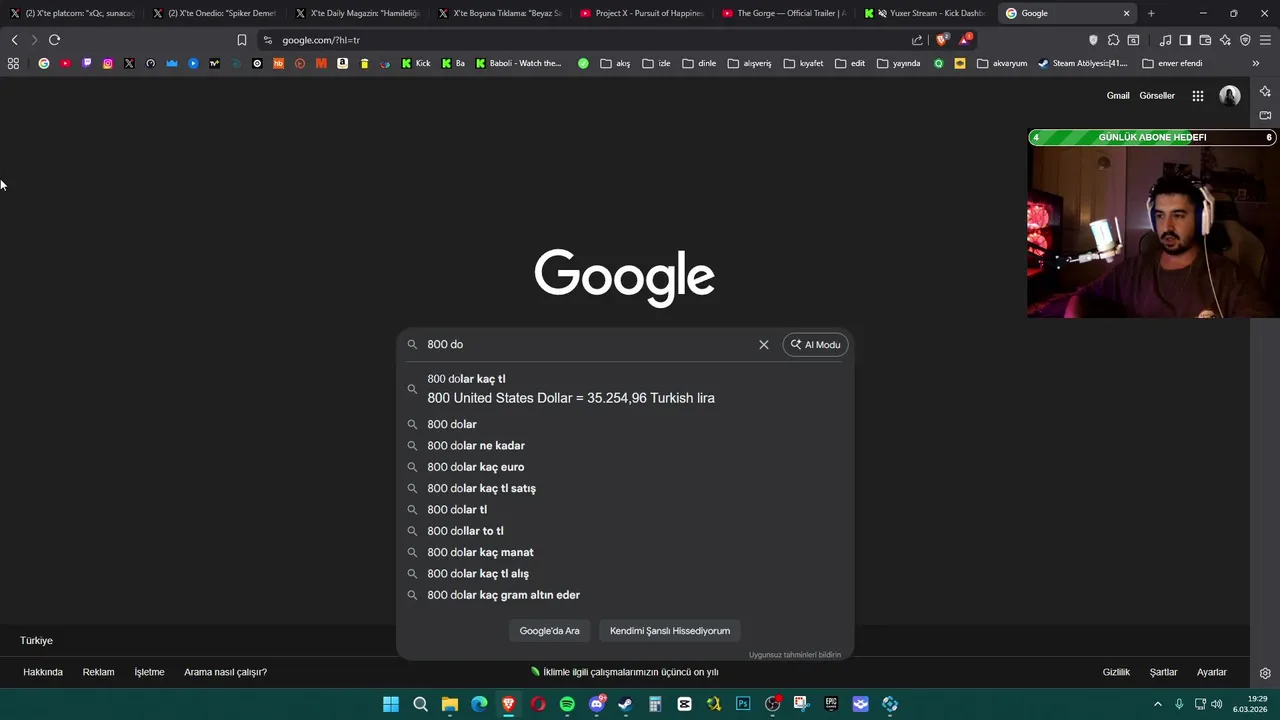Share the page via share icon
Viewport: 1280px width, 720px height.
(x=917, y=40)
